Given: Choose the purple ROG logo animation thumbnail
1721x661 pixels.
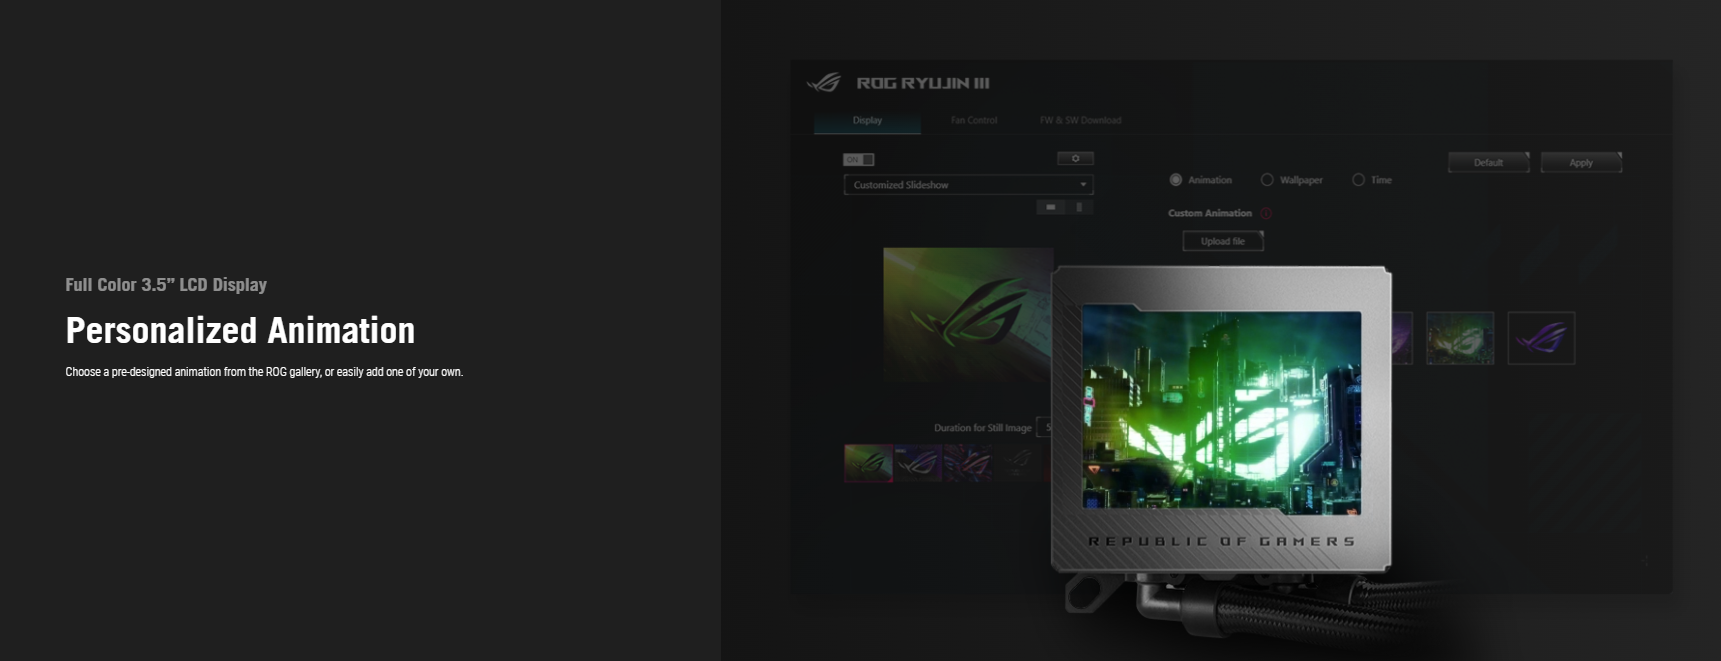Looking at the screenshot, I should coord(1540,338).
